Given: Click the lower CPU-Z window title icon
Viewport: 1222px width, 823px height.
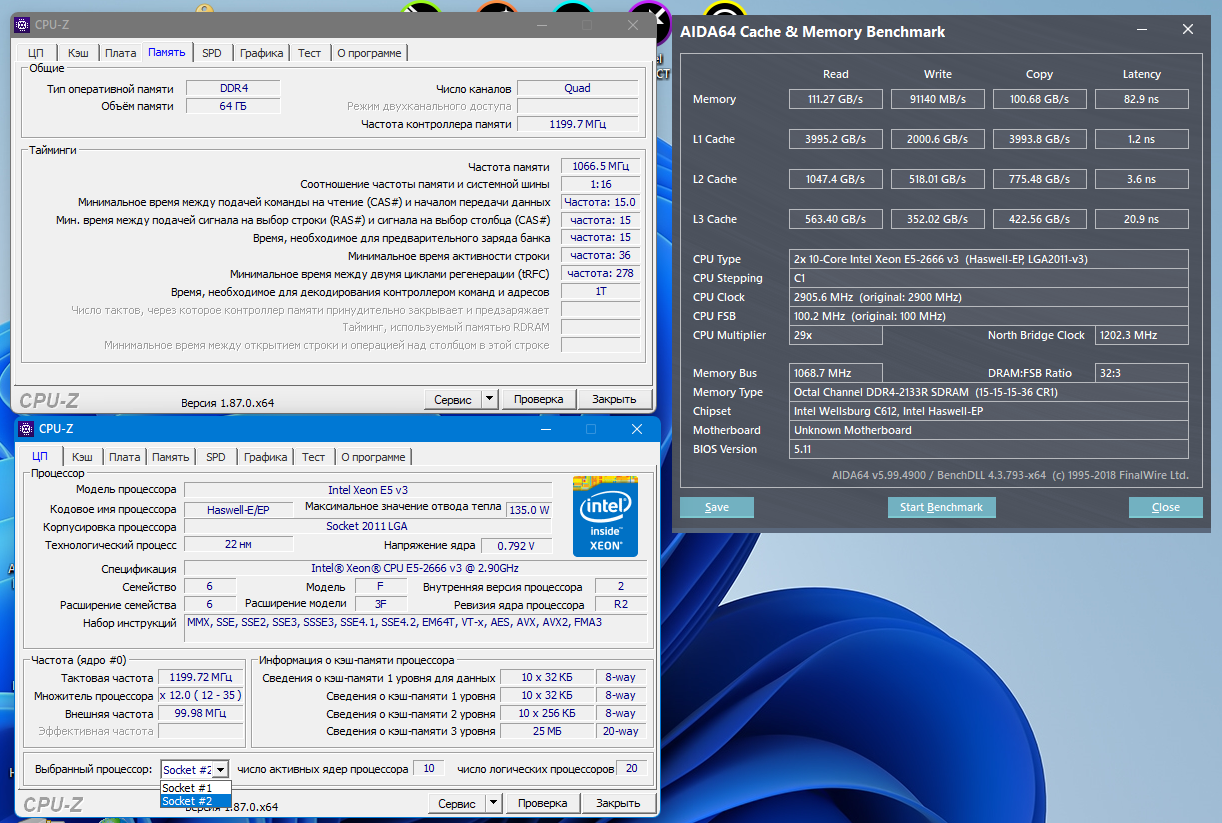Looking at the screenshot, I should (25, 429).
